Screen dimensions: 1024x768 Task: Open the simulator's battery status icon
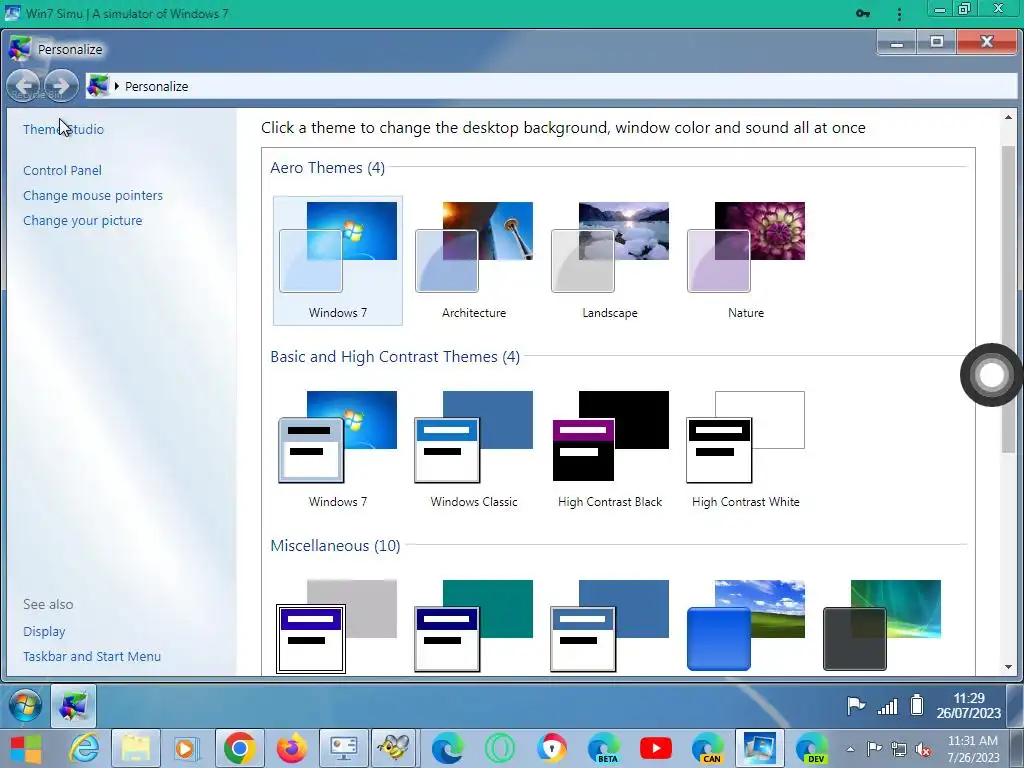click(x=917, y=705)
